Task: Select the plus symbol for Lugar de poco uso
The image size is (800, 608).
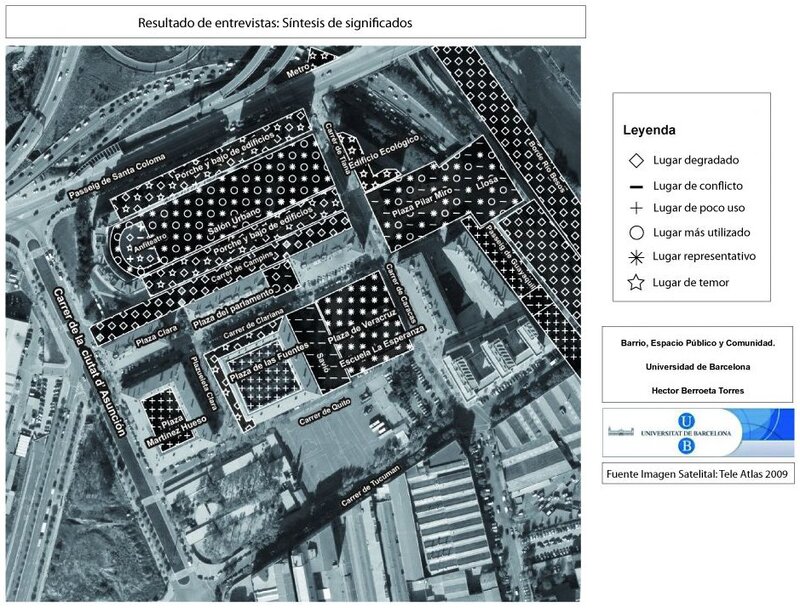Action: [635, 208]
